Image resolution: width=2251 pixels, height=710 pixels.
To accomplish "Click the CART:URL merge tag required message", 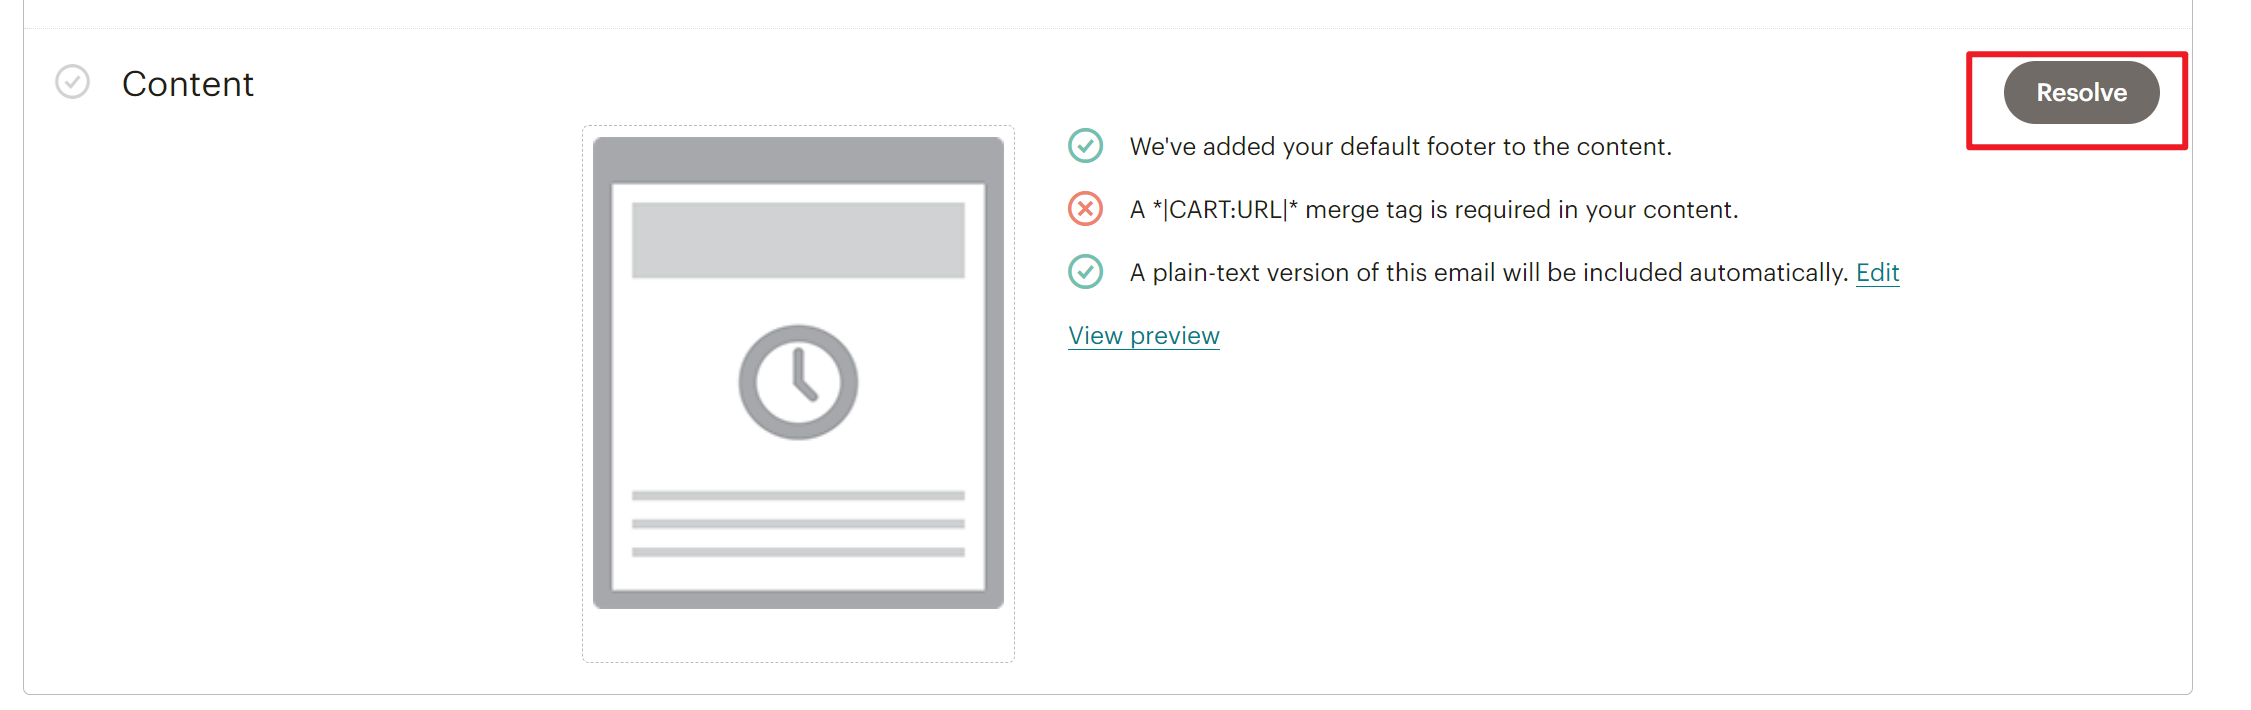I will point(1434,210).
